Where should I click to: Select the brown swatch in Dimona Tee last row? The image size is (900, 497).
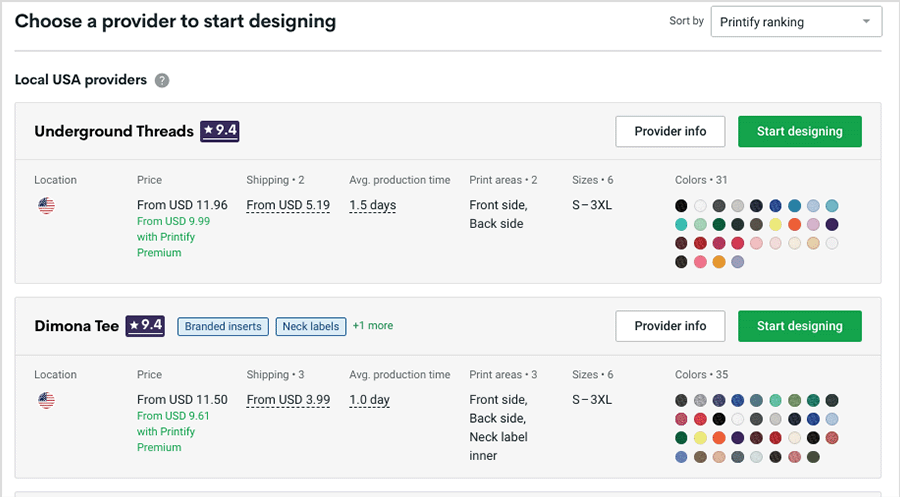700,457
